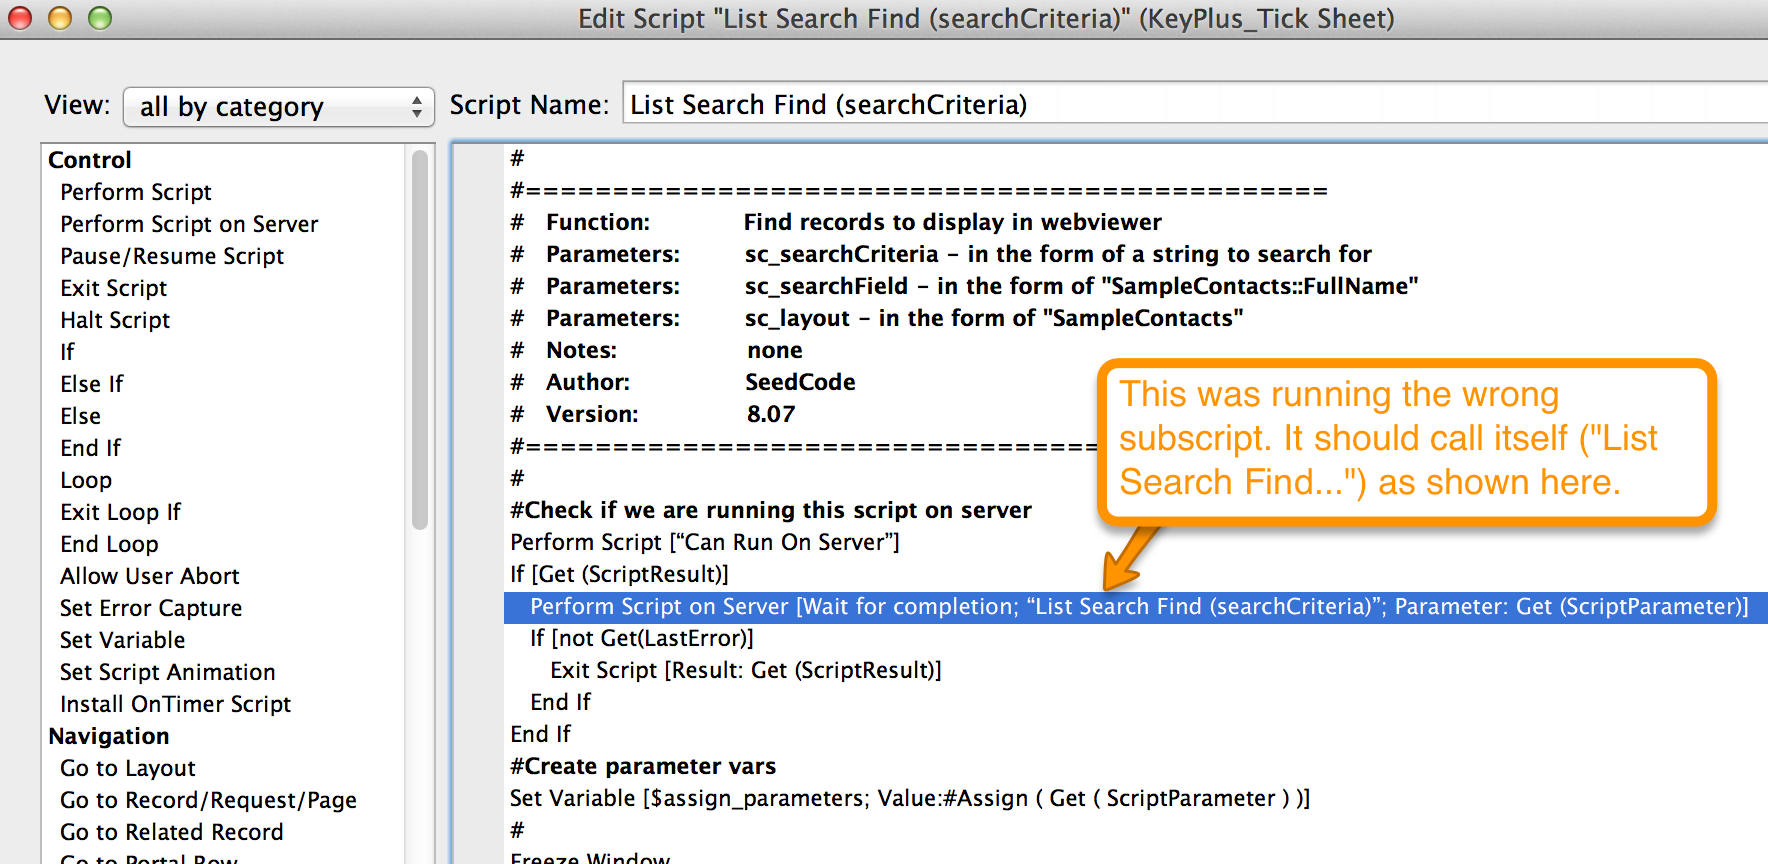Select Perform Script on Server step
Screen dimensions: 1768x864
(x=189, y=224)
